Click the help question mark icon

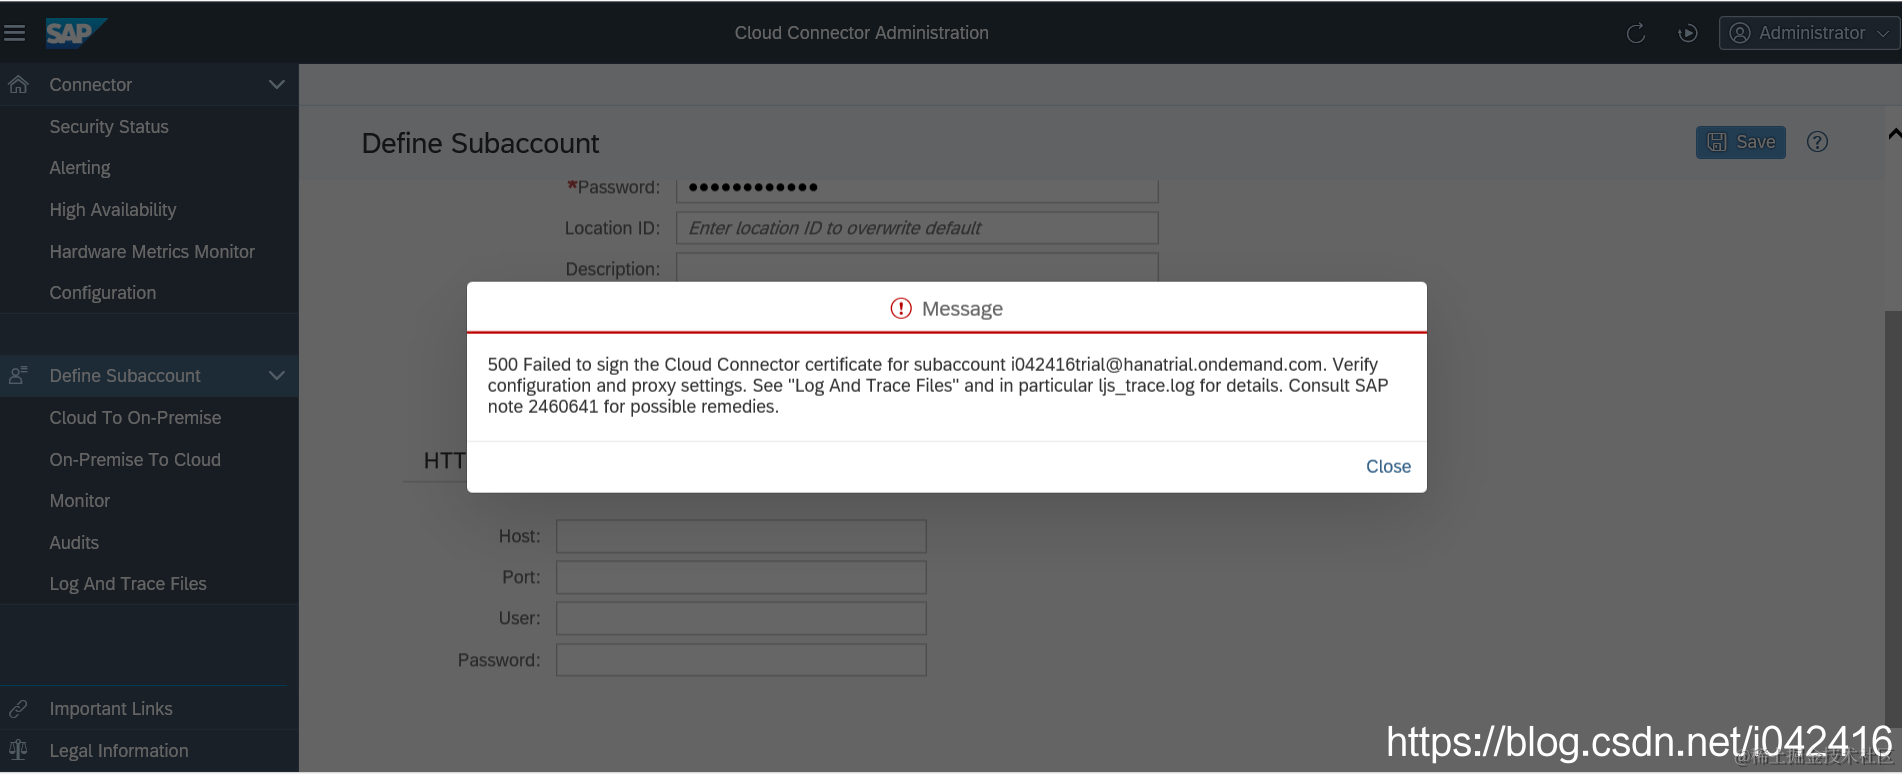coord(1817,142)
